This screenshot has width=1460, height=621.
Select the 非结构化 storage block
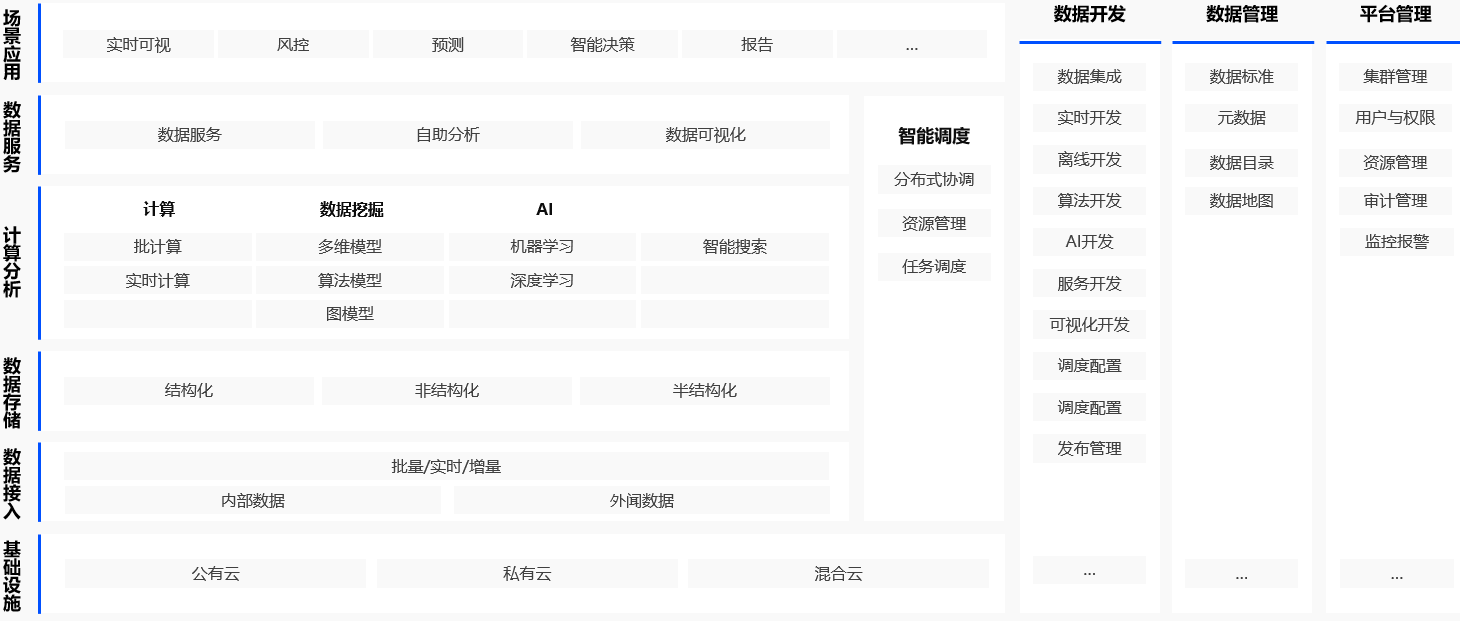[446, 391]
